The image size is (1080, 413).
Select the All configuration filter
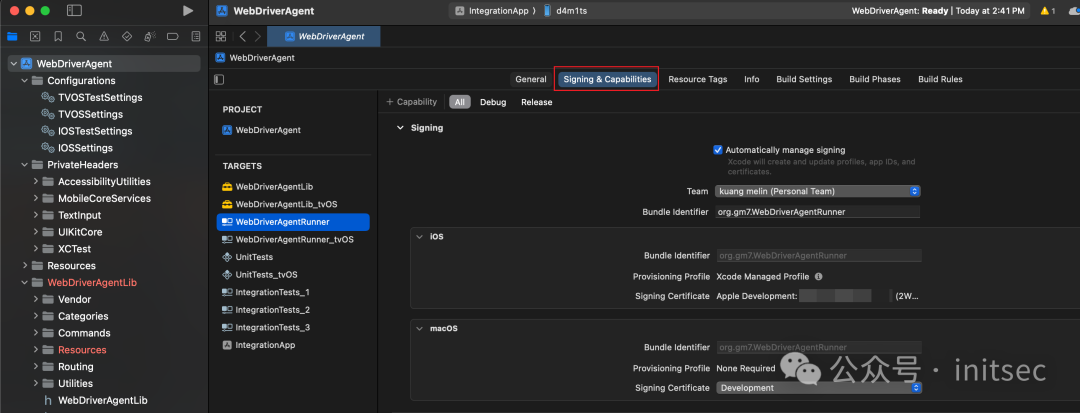459,102
